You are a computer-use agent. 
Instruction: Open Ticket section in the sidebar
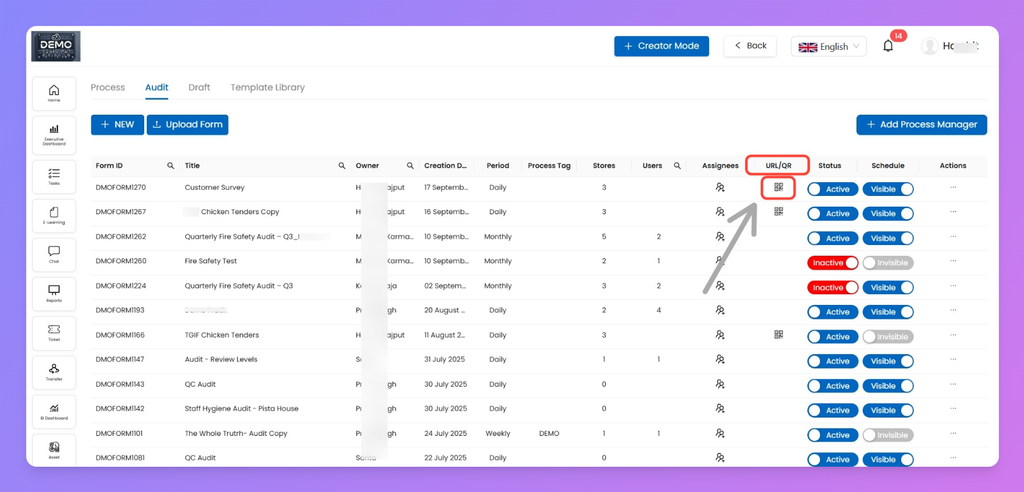click(x=54, y=333)
